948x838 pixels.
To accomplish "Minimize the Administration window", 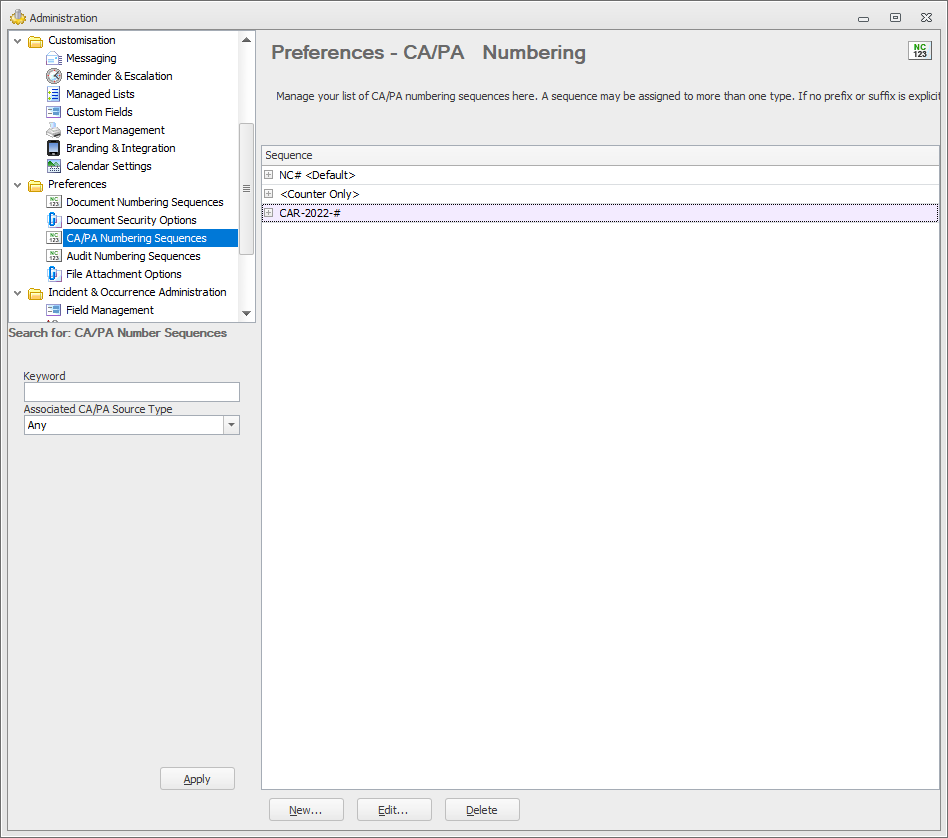I will (x=863, y=19).
